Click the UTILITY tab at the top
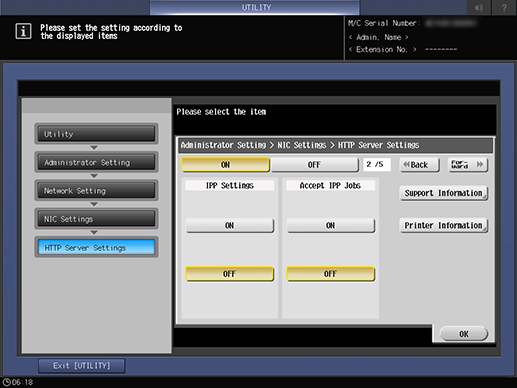 tap(255, 7)
